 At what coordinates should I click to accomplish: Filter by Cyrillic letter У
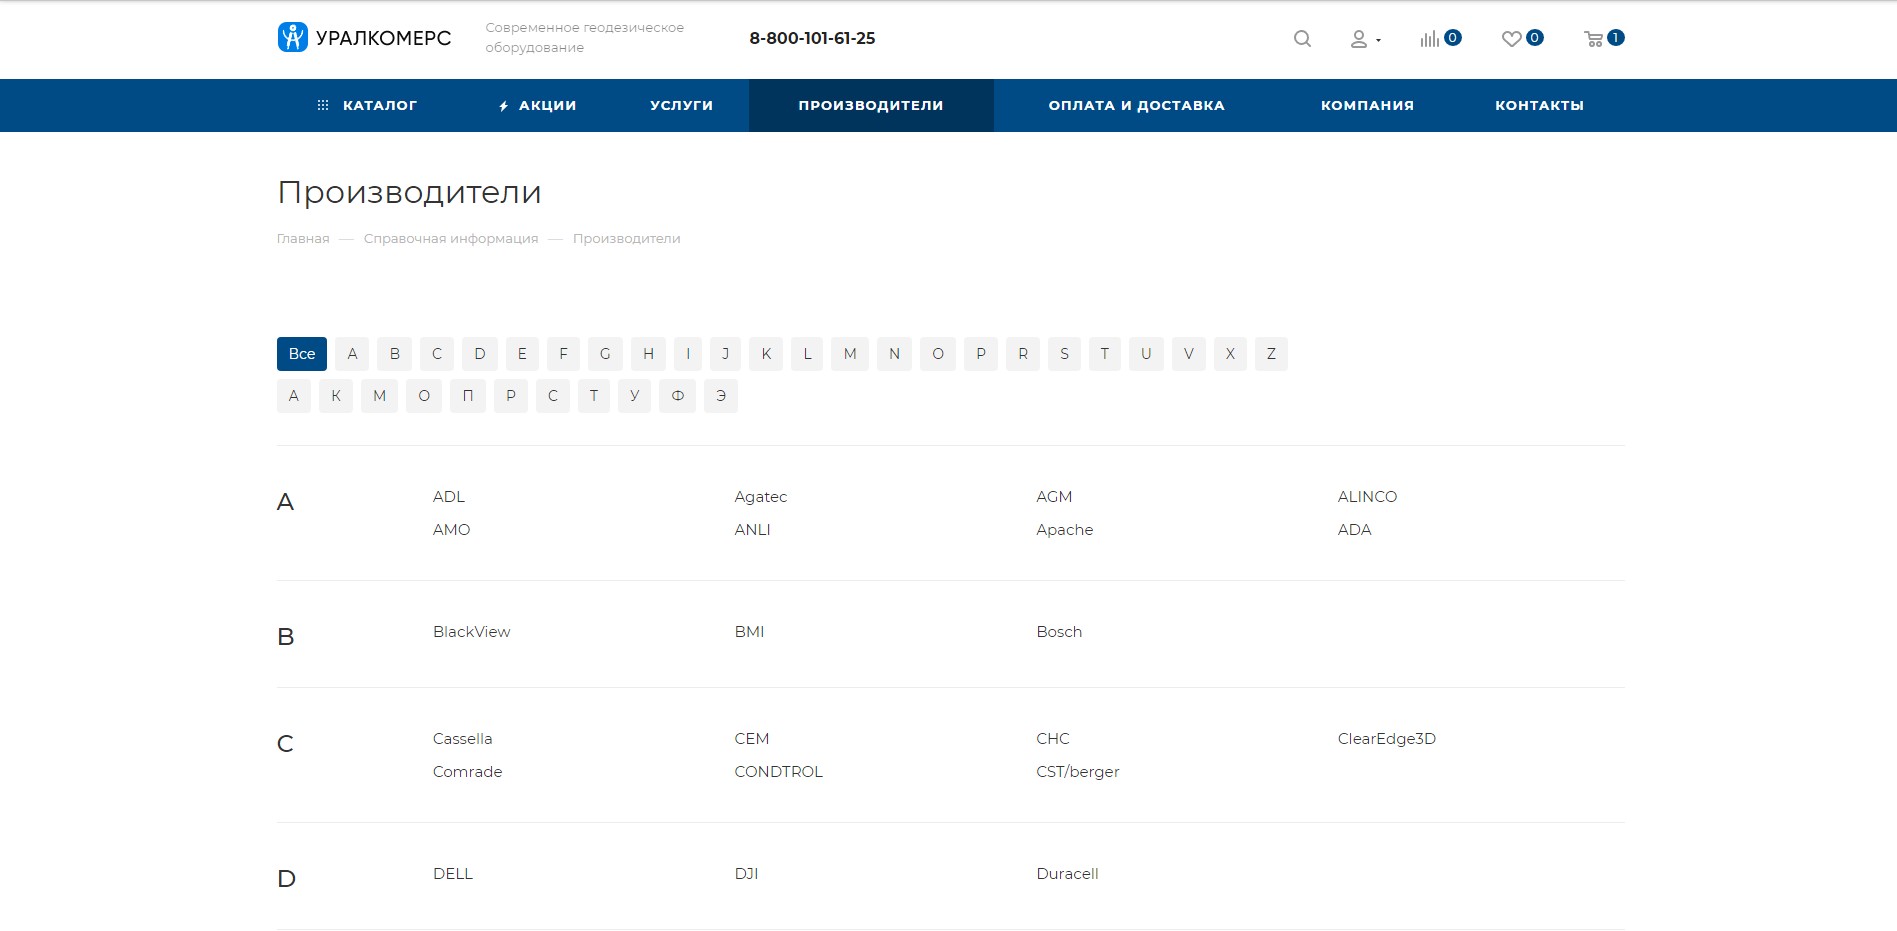click(634, 396)
